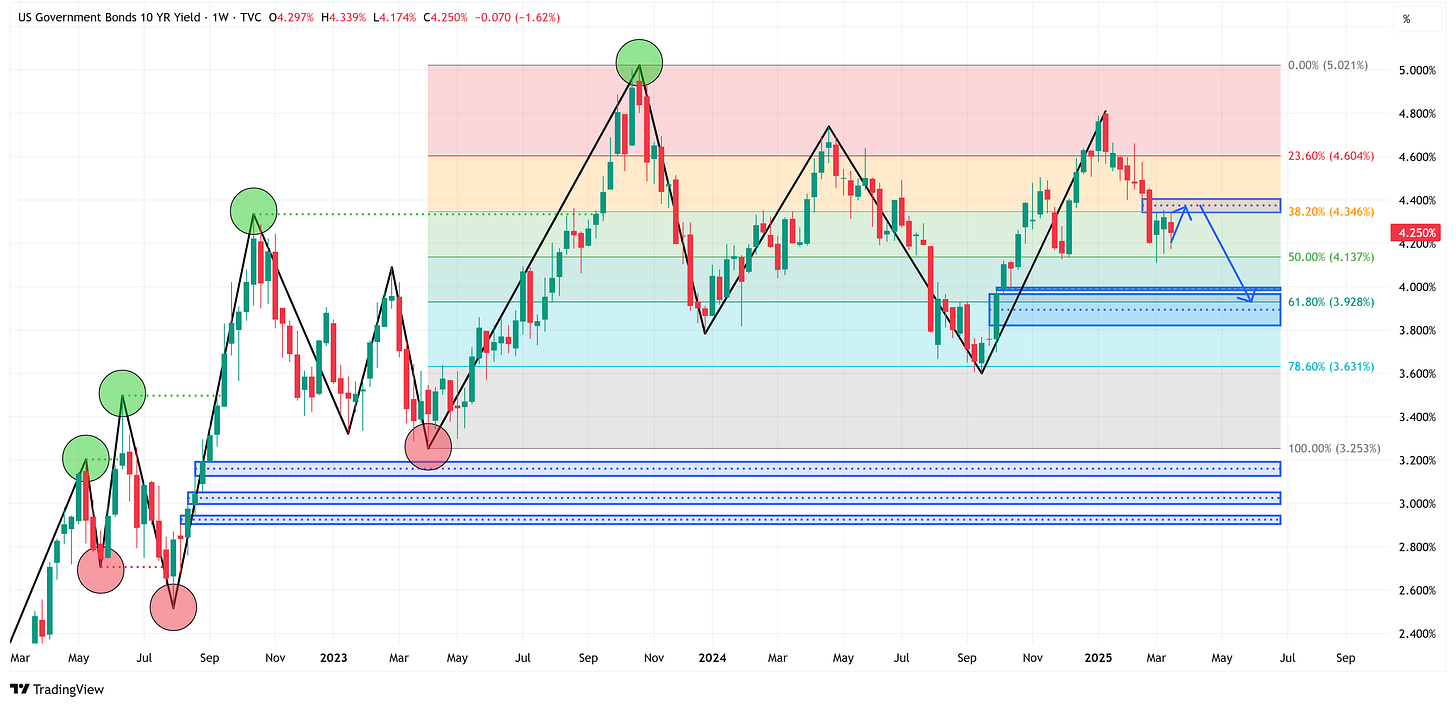Viewport: 1456px width, 707px height.
Task: Click the 2024 label on the time axis
Action: [x=713, y=659]
